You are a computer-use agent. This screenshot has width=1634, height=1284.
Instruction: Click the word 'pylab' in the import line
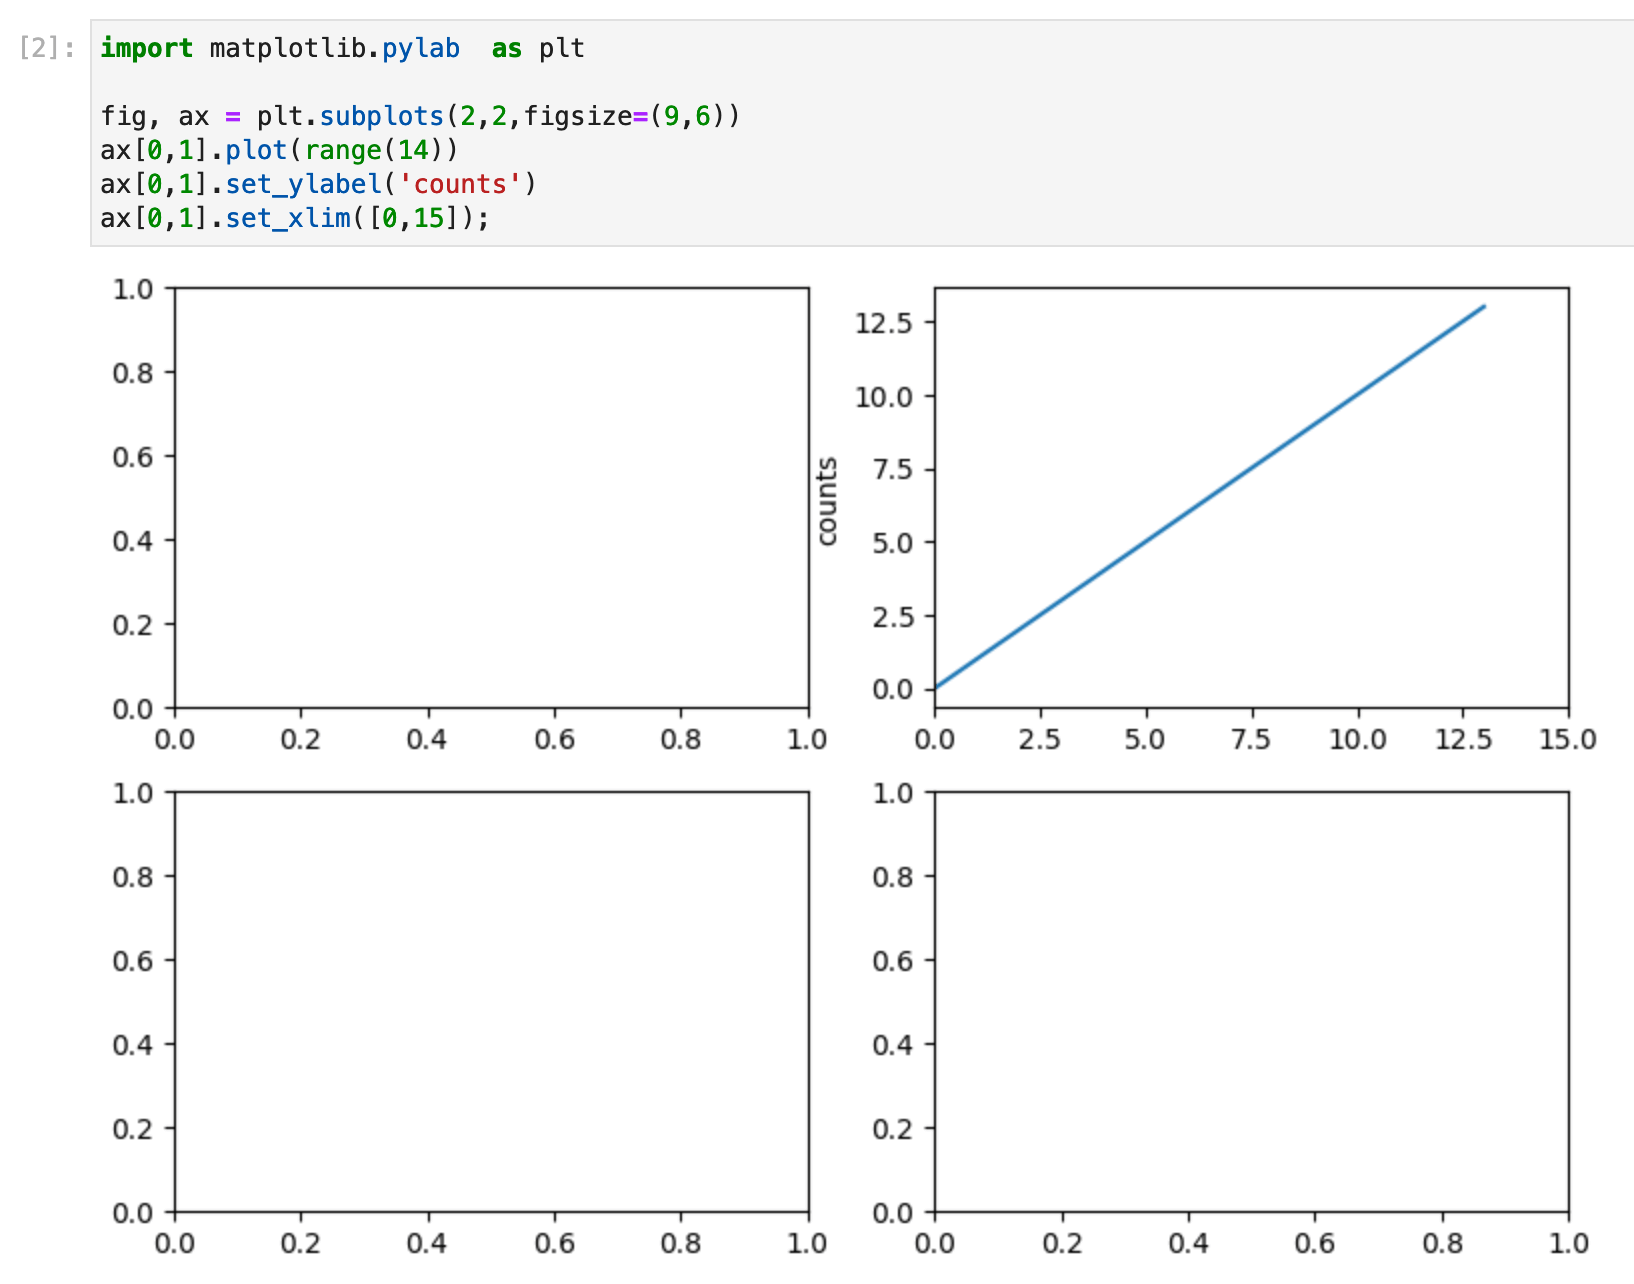[x=421, y=48]
